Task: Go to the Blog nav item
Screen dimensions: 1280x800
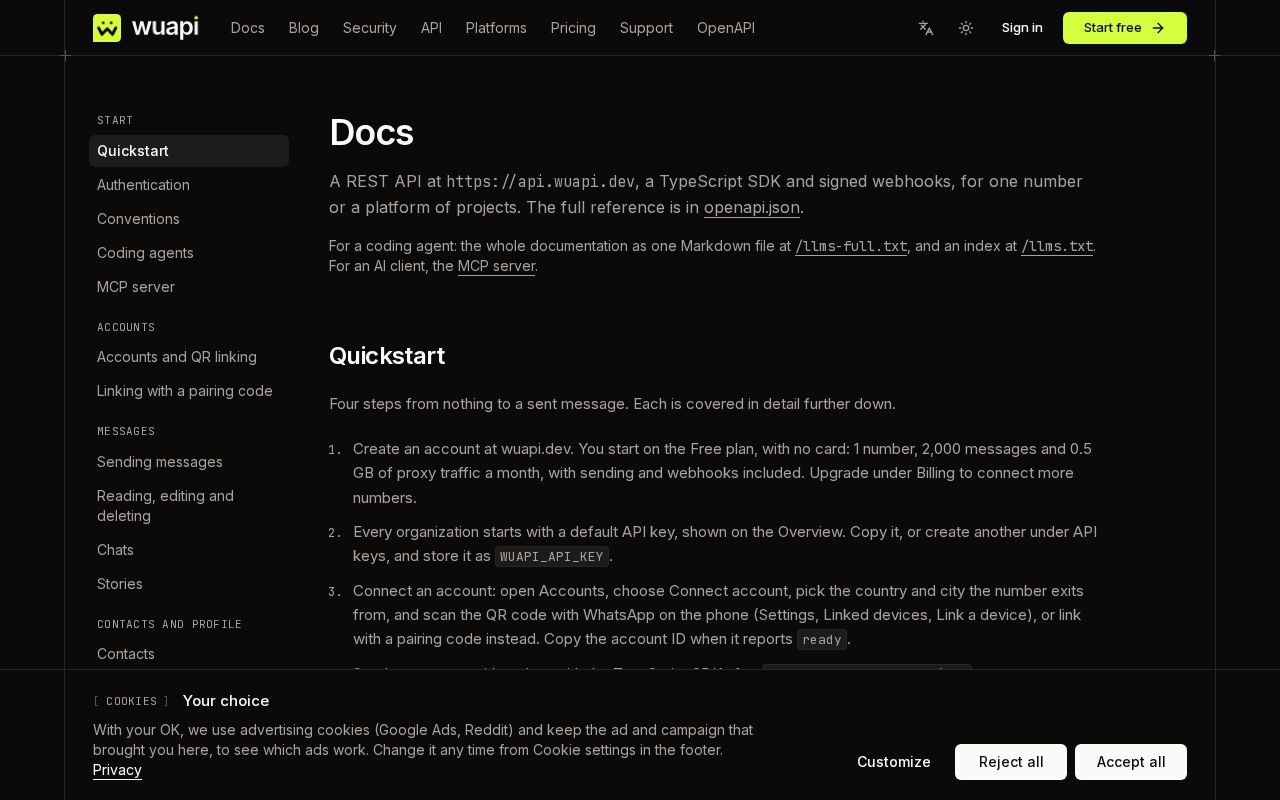Action: coord(304,28)
